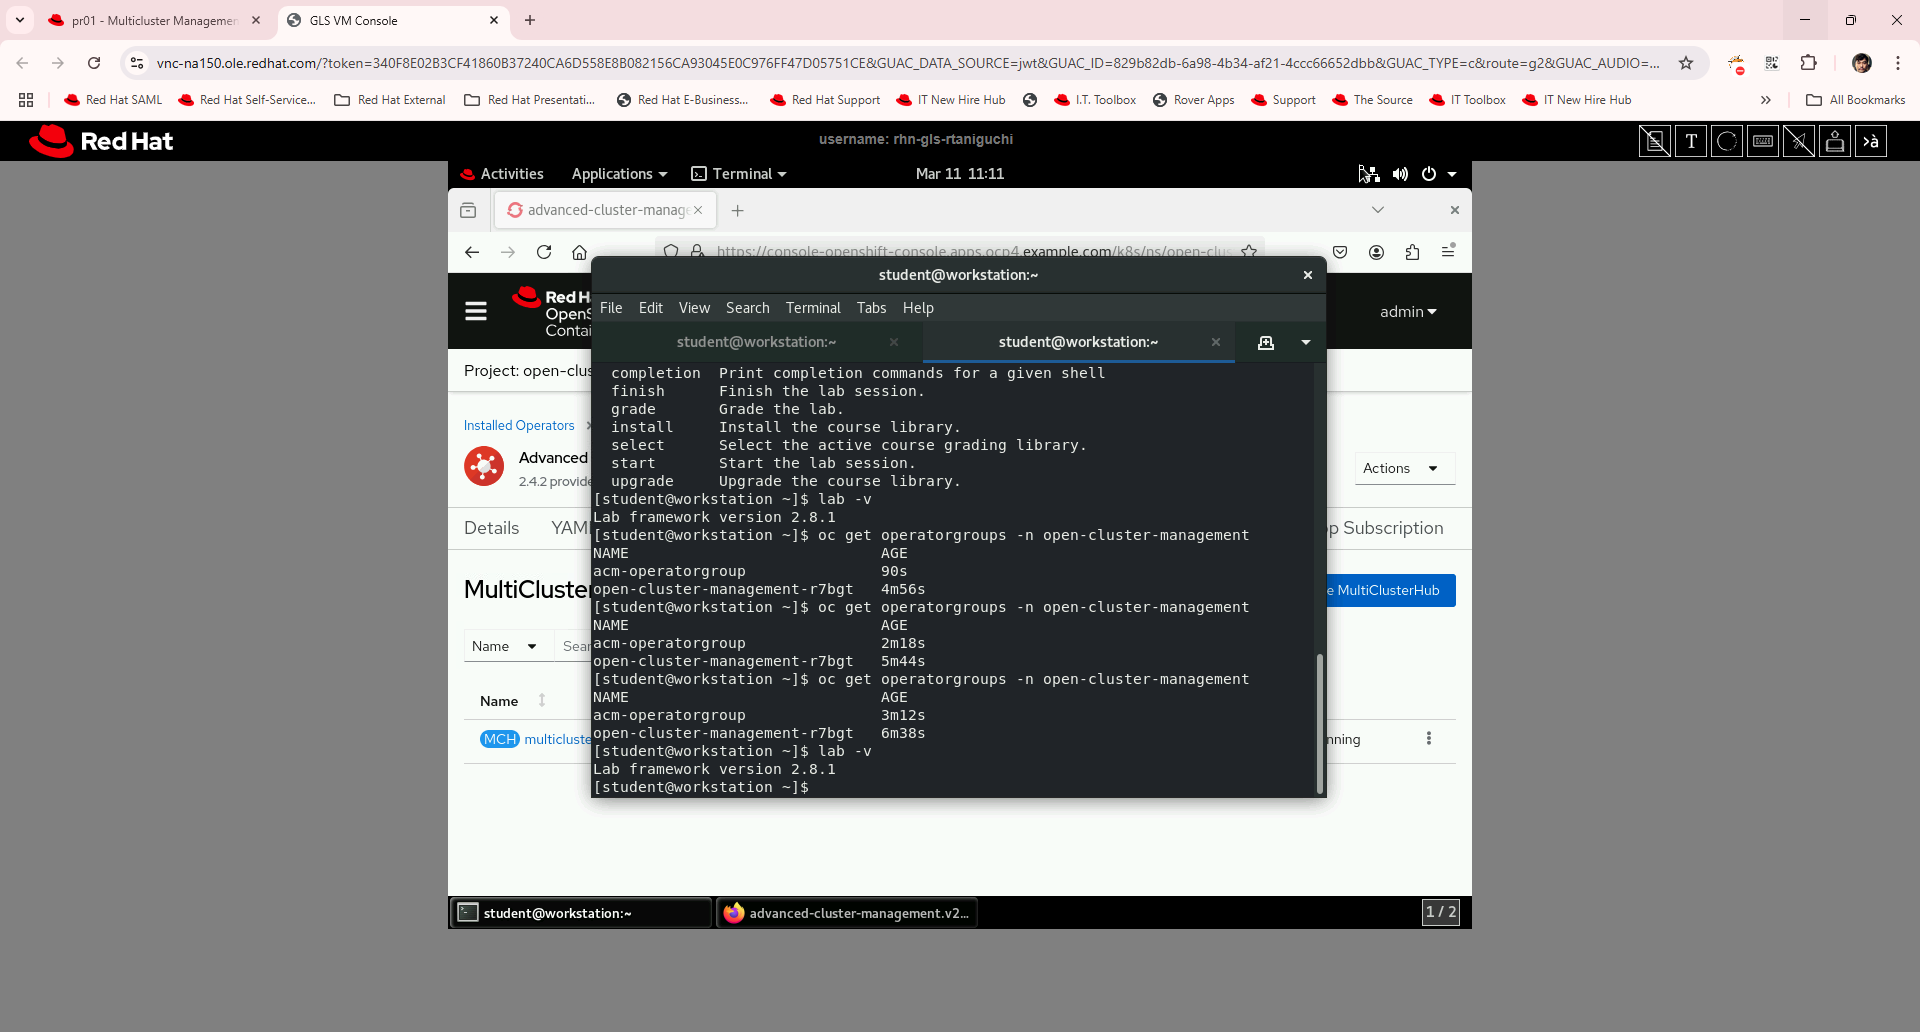Image resolution: width=1920 pixels, height=1032 pixels.
Task: Click the QR code extension icon
Action: point(1772,63)
